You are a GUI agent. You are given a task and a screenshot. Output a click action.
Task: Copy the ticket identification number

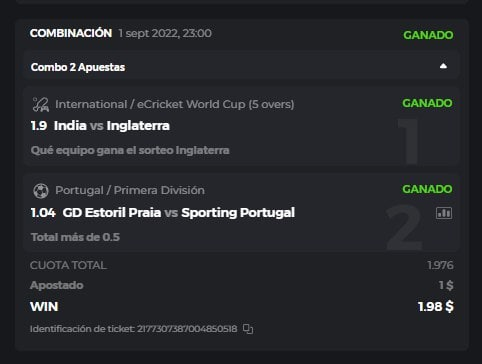coord(248,329)
